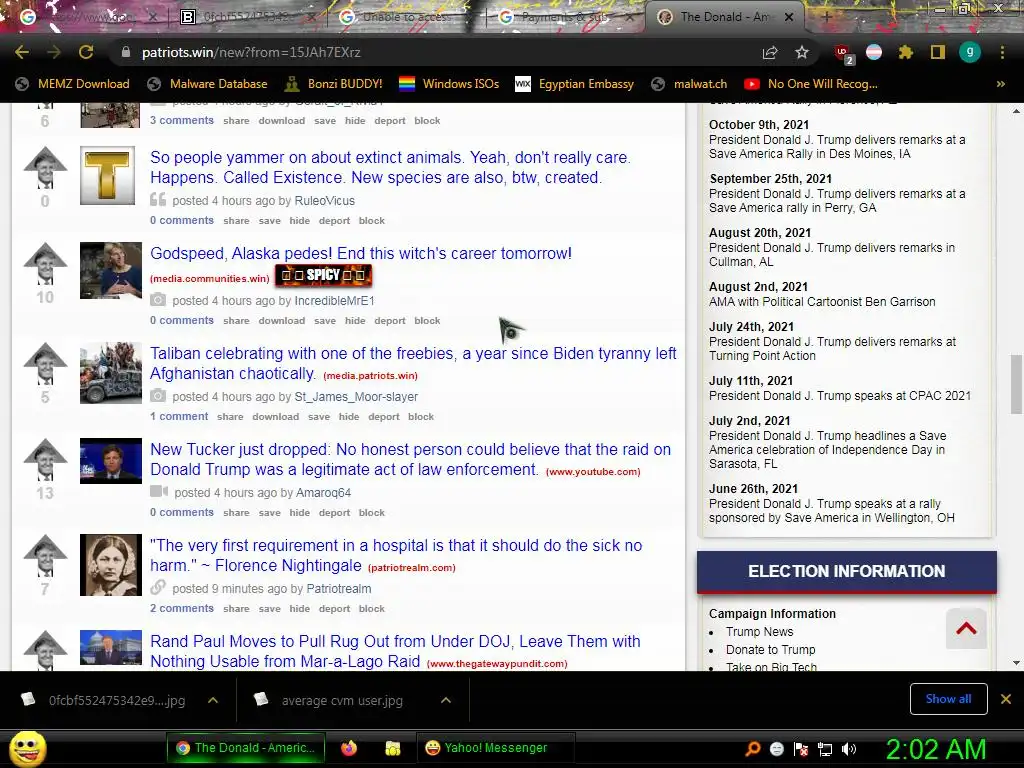
Task: Click the page vertical scrollbar thumb
Action: pyautogui.click(x=1016, y=384)
